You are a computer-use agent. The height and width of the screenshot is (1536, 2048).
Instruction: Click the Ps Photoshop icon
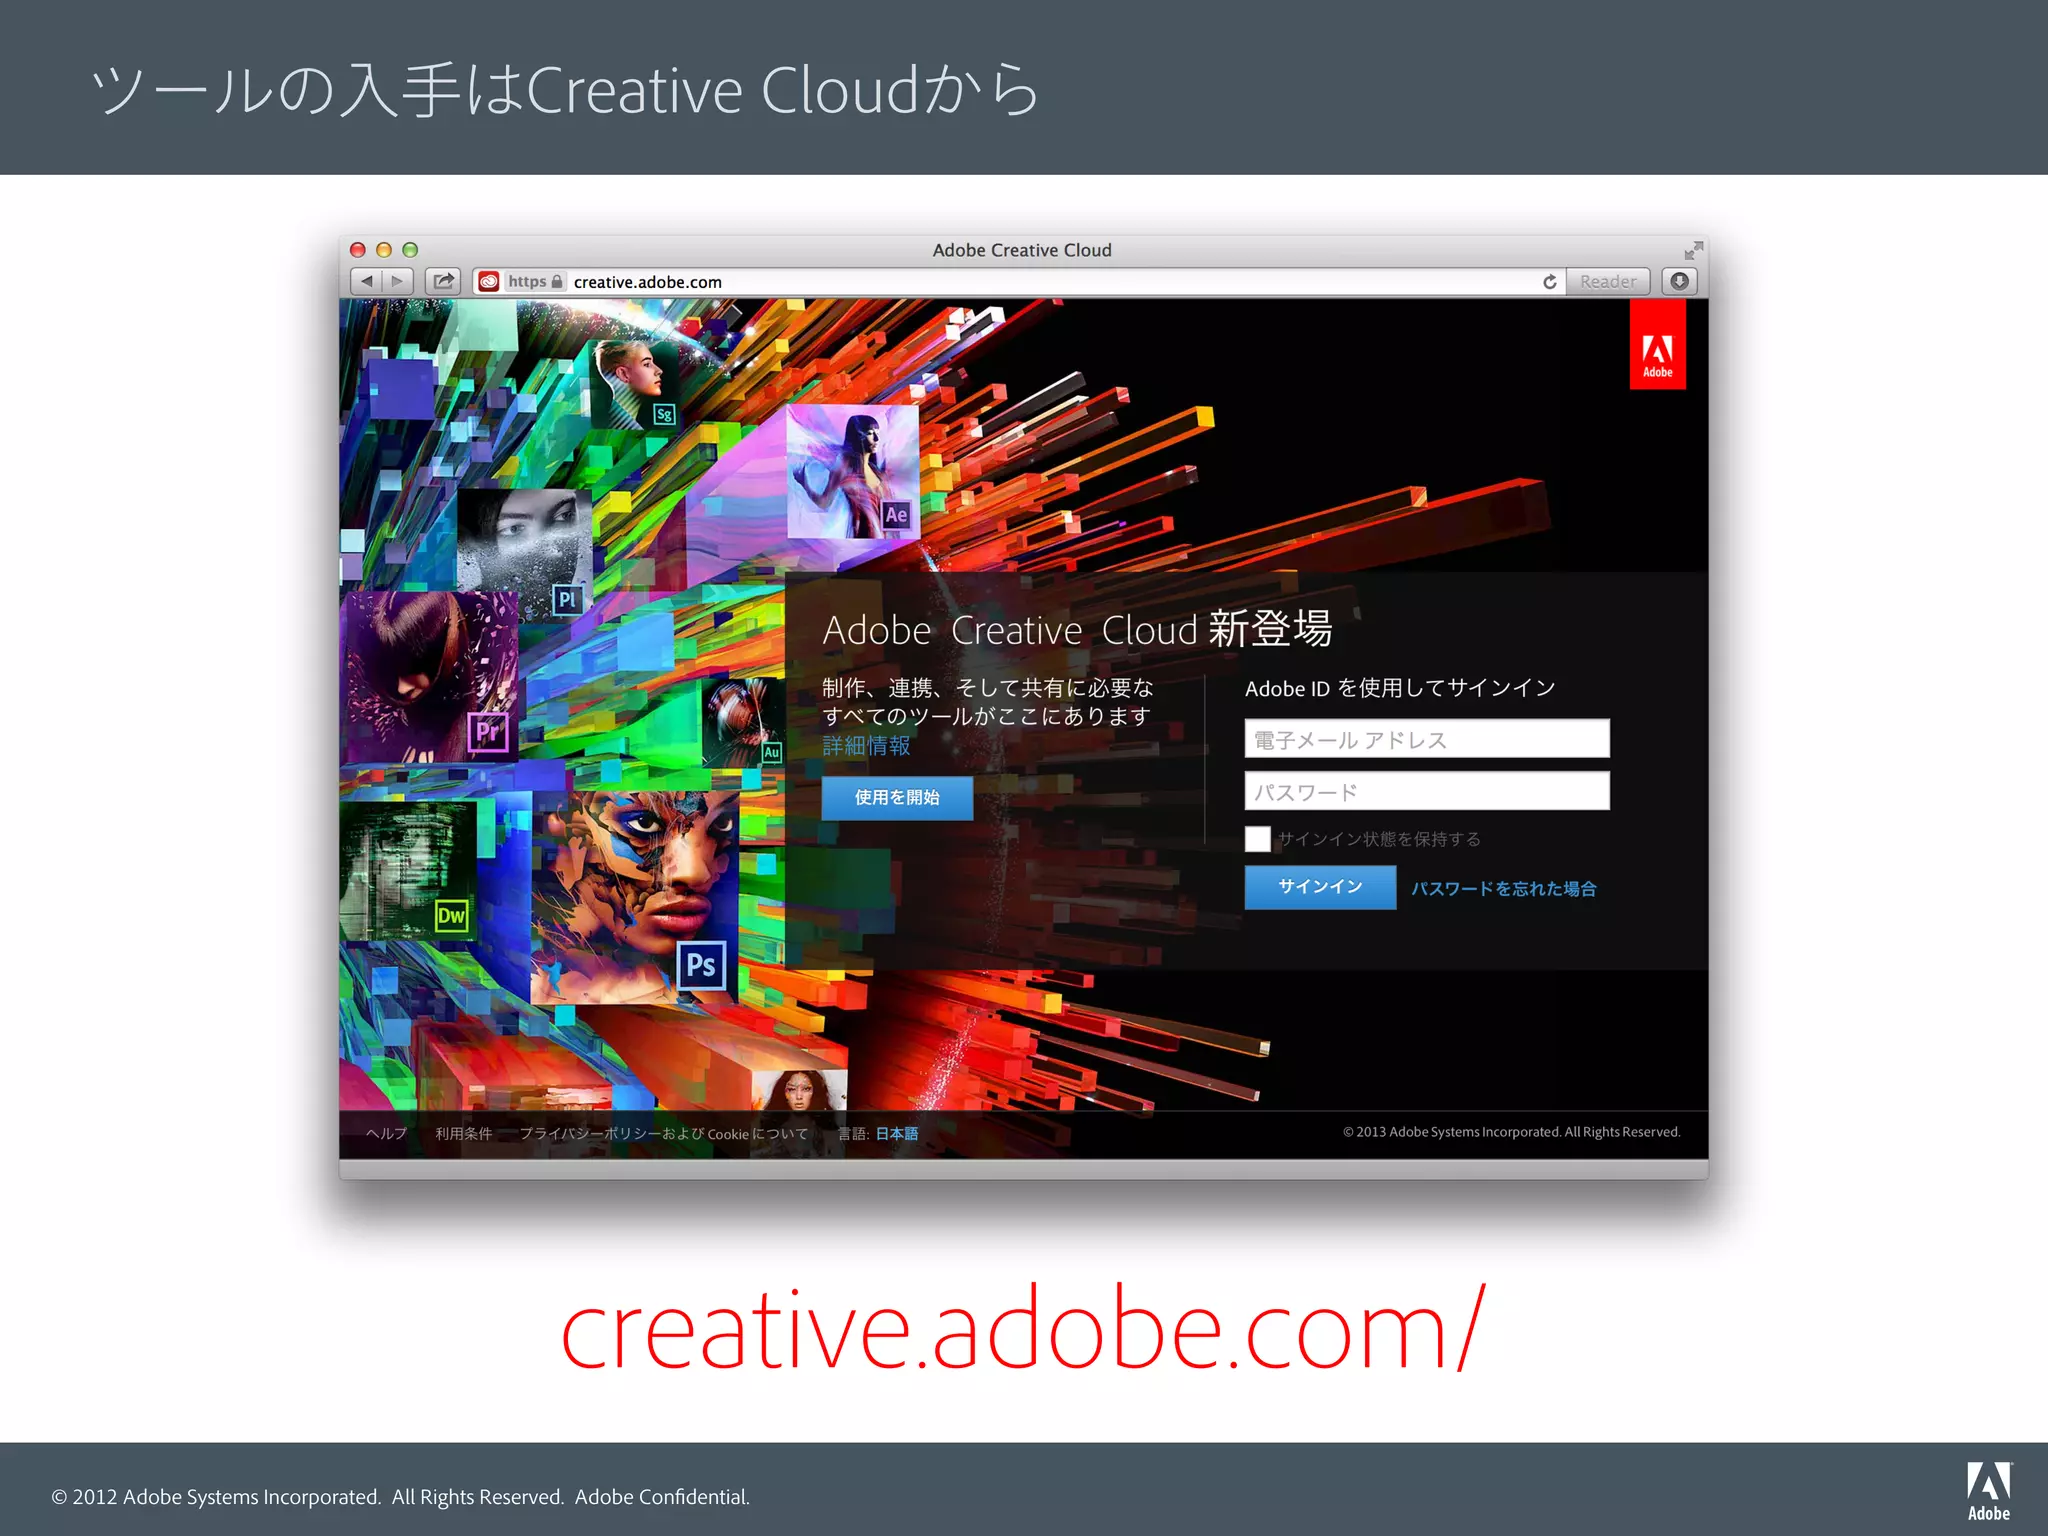point(701,965)
